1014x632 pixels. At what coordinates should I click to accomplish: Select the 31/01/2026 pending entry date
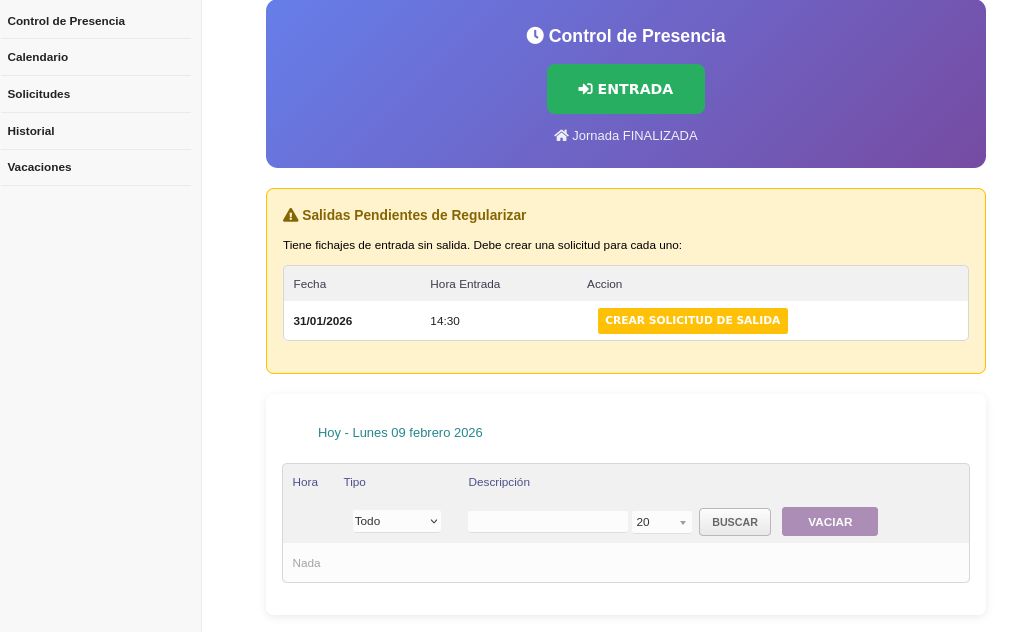coord(323,321)
